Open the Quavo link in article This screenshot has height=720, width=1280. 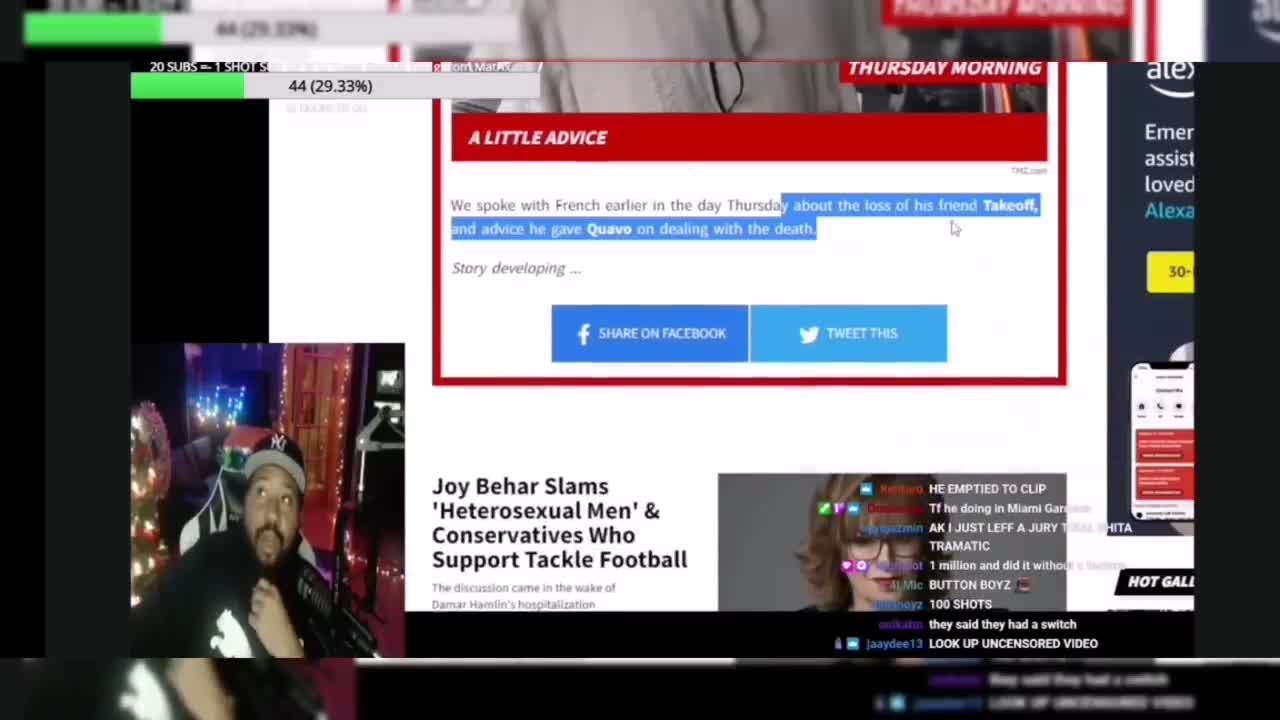(609, 229)
